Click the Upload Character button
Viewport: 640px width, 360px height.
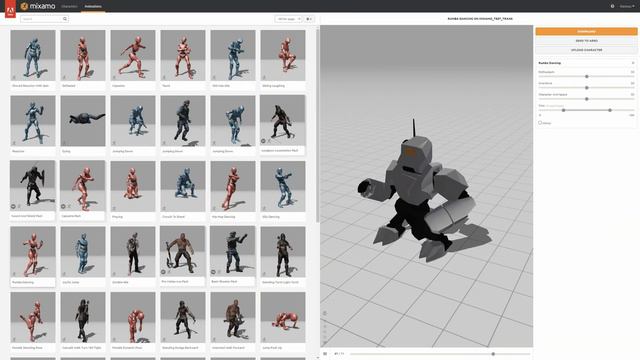click(586, 50)
